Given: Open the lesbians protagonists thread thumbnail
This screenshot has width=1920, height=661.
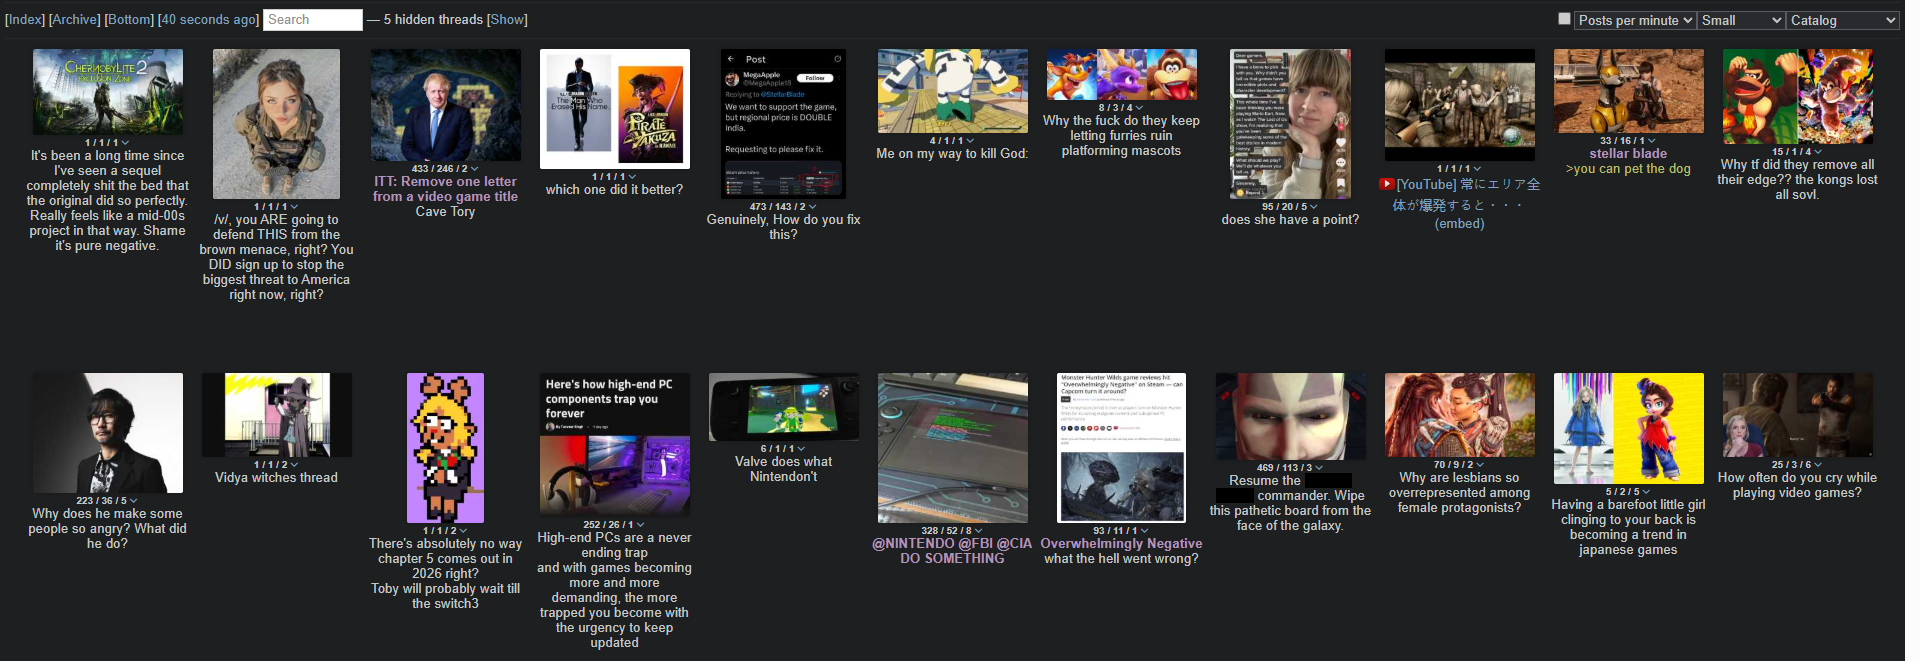Looking at the screenshot, I should 1459,415.
